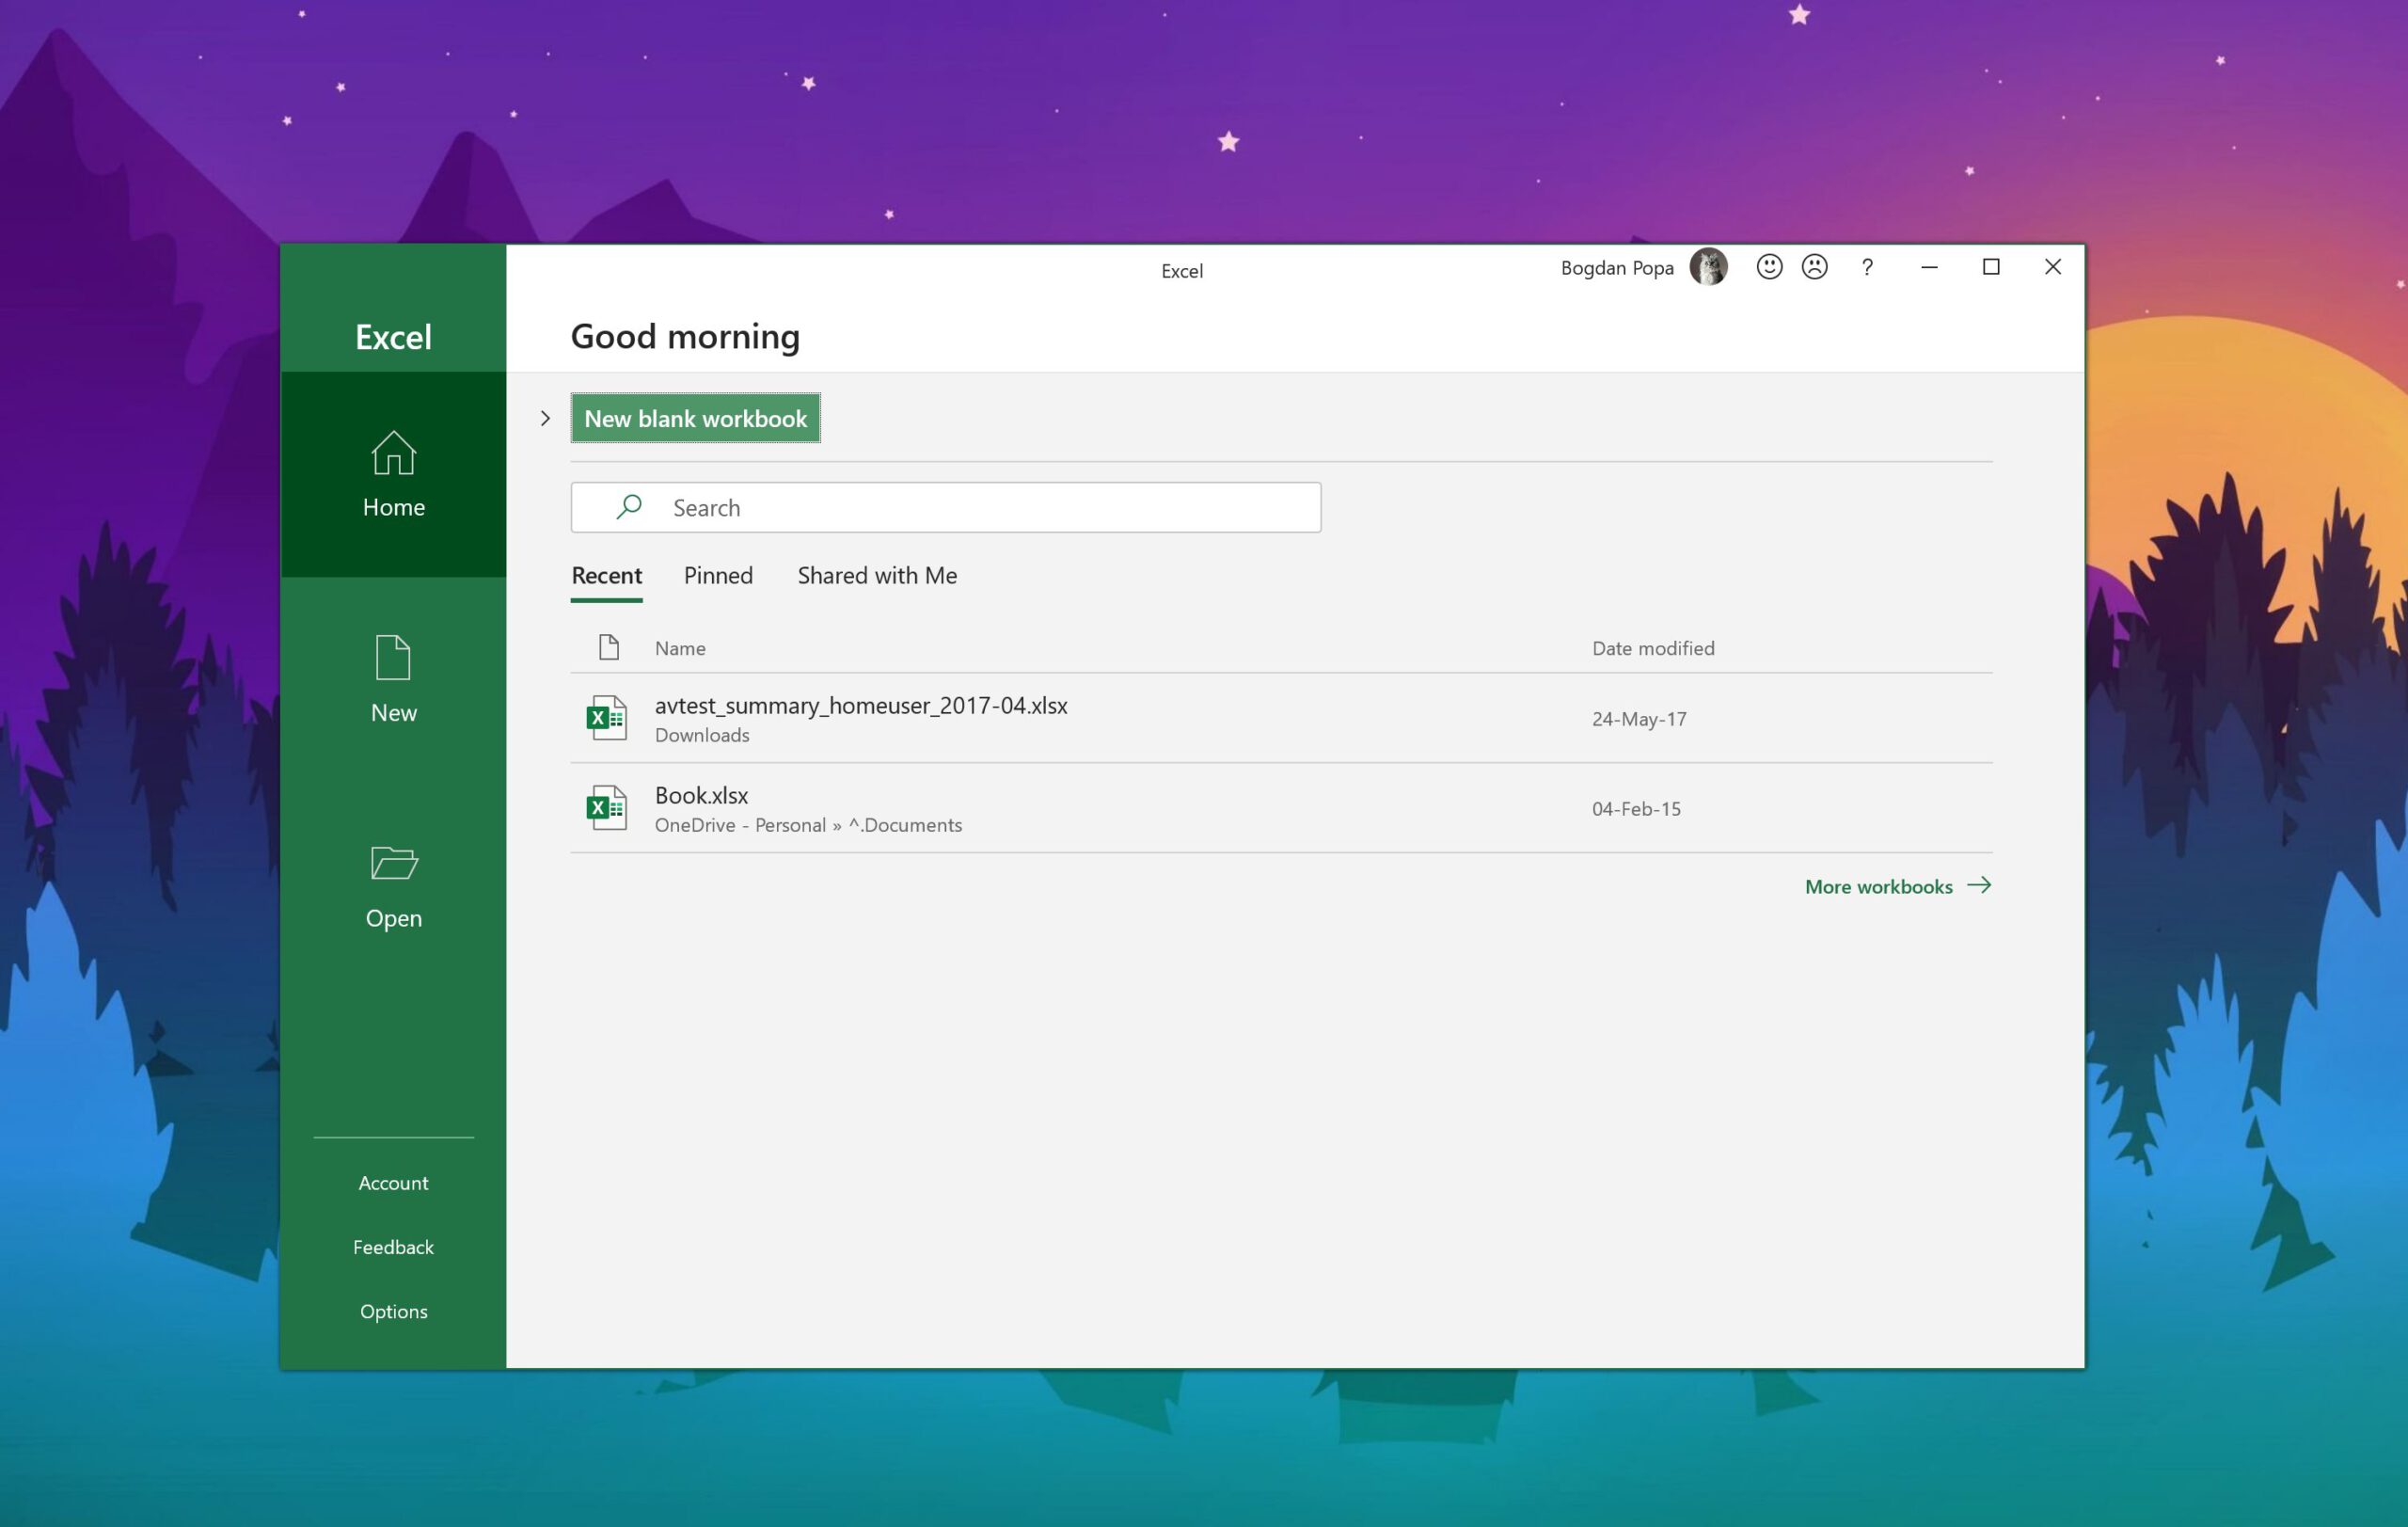Open the Account page
Image resolution: width=2408 pixels, height=1527 pixels.
pyautogui.click(x=393, y=1183)
